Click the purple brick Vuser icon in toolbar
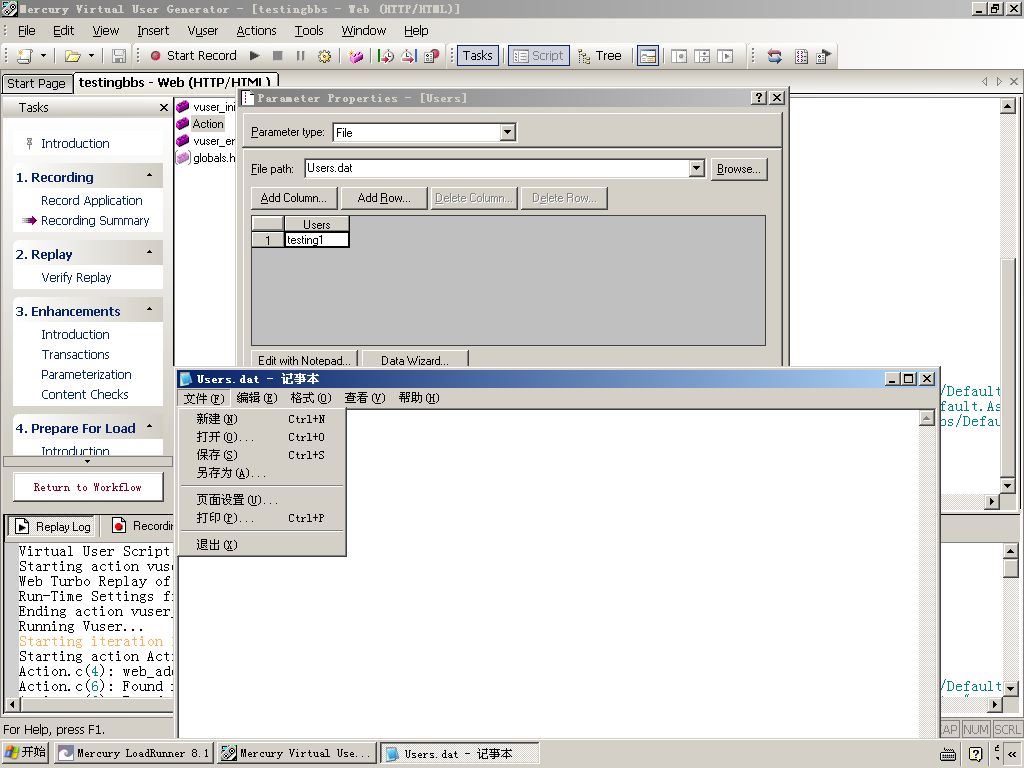Screen dimensions: 1024x768 pos(356,56)
